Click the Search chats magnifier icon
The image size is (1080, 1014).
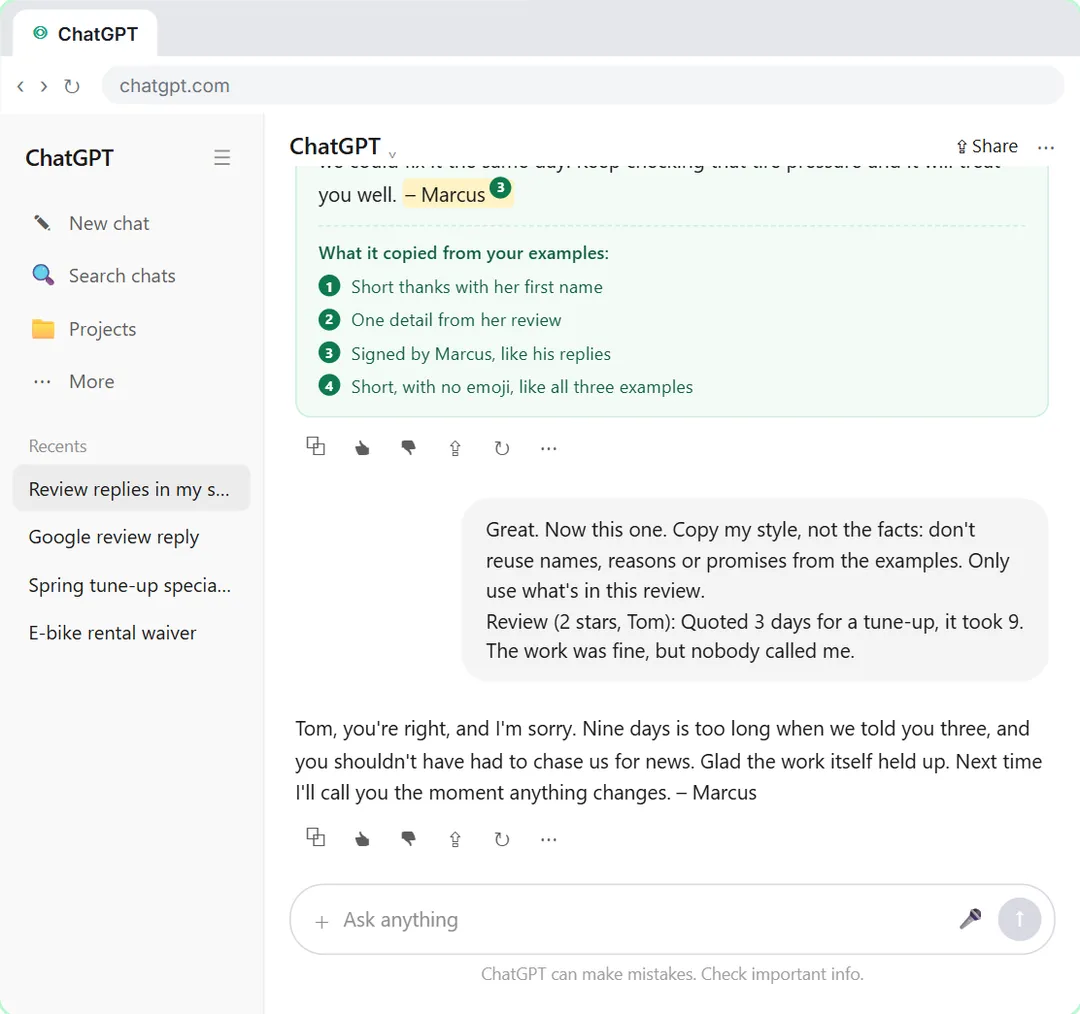coord(43,276)
